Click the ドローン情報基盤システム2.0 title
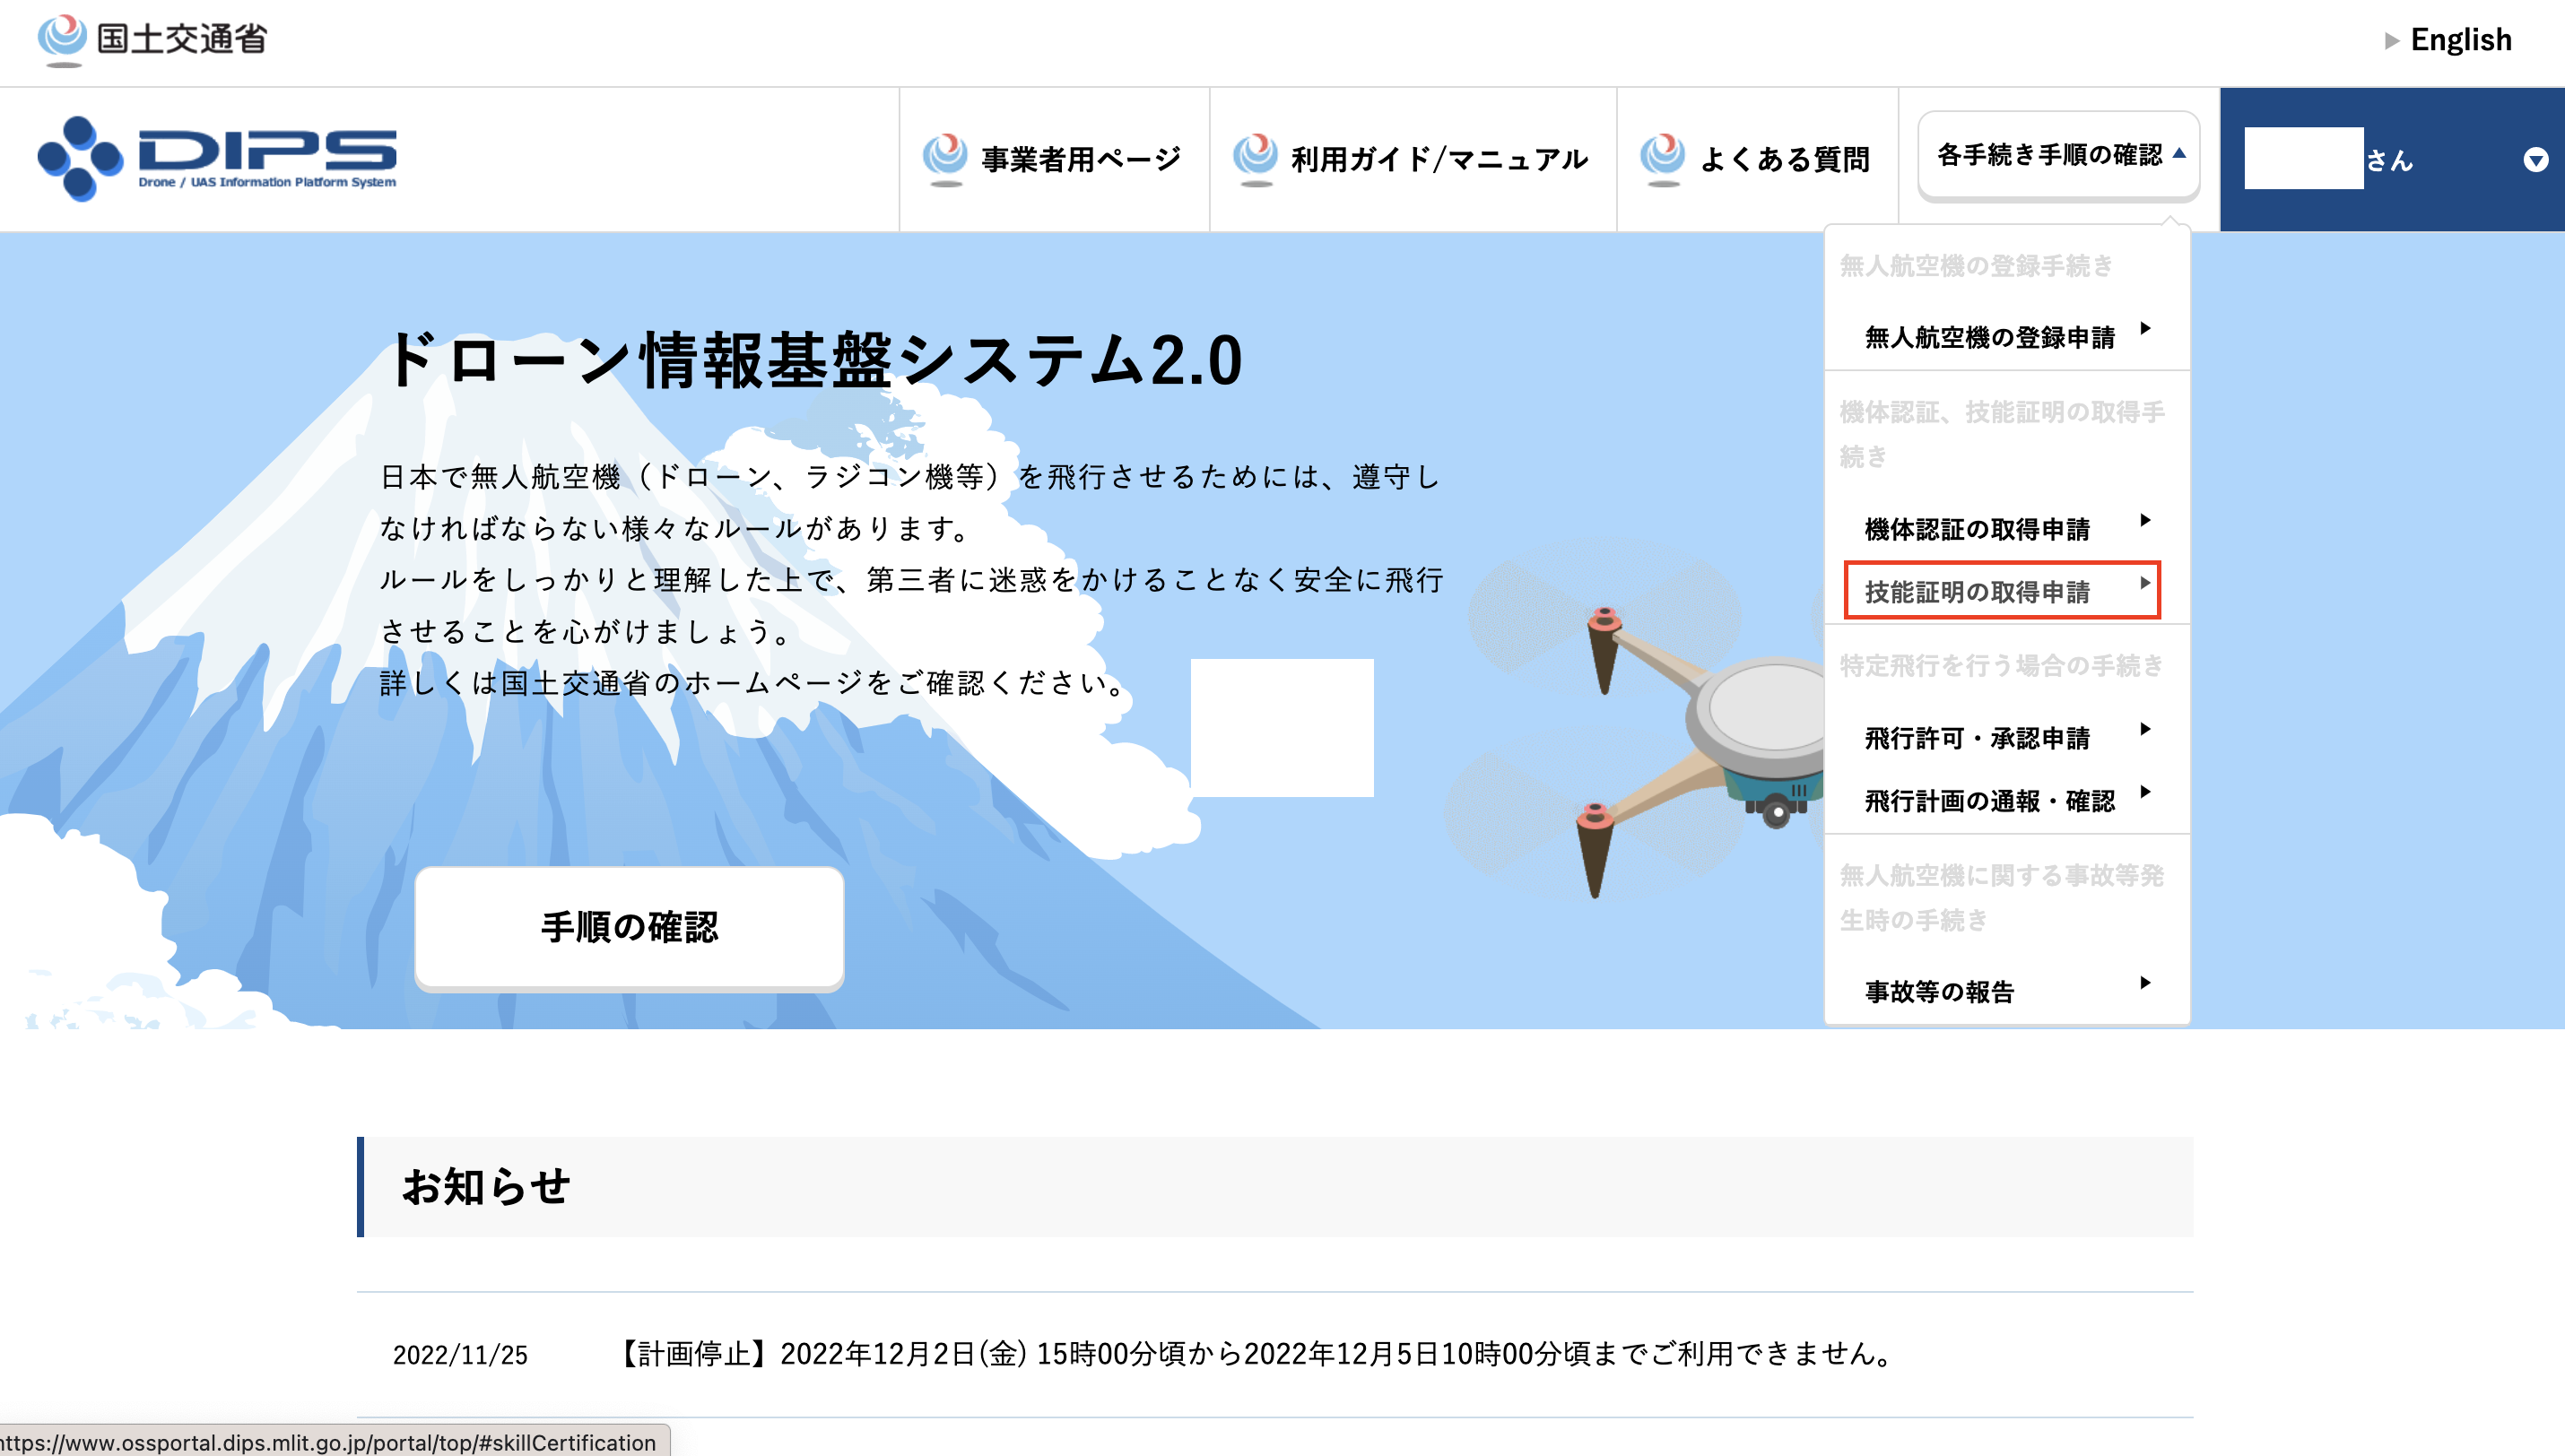Viewport: 2565px width, 1456px height. tap(814, 360)
